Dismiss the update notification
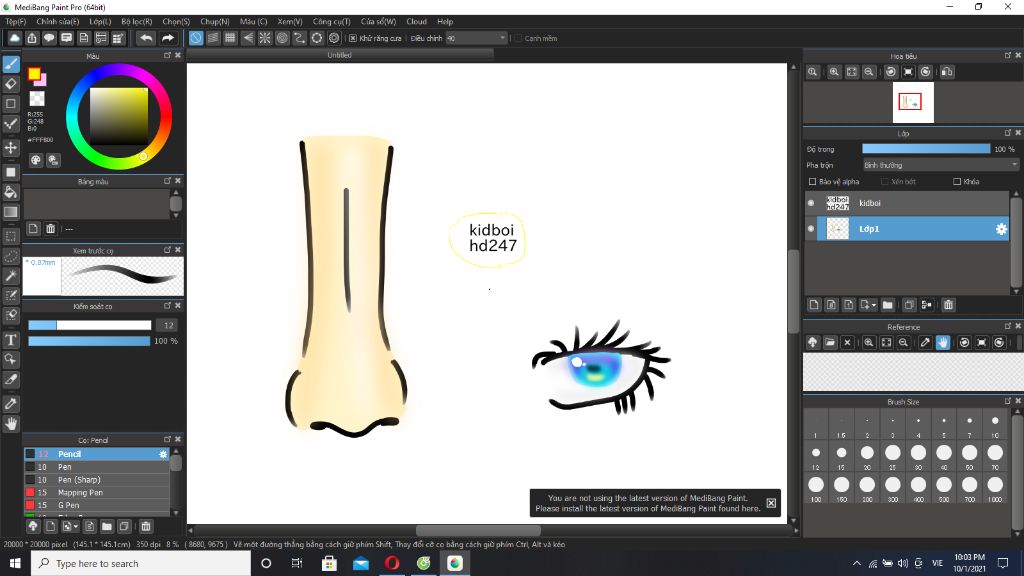This screenshot has width=1024, height=576. (771, 503)
